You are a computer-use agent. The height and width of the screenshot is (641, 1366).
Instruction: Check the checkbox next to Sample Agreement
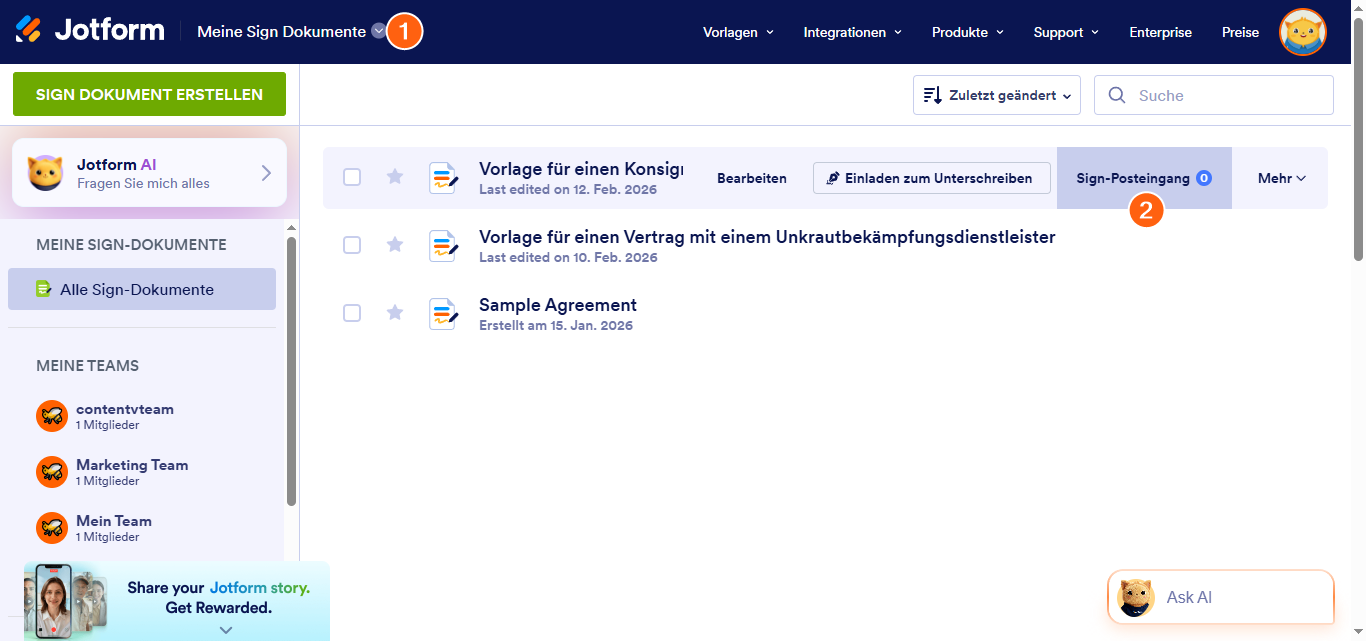click(352, 312)
